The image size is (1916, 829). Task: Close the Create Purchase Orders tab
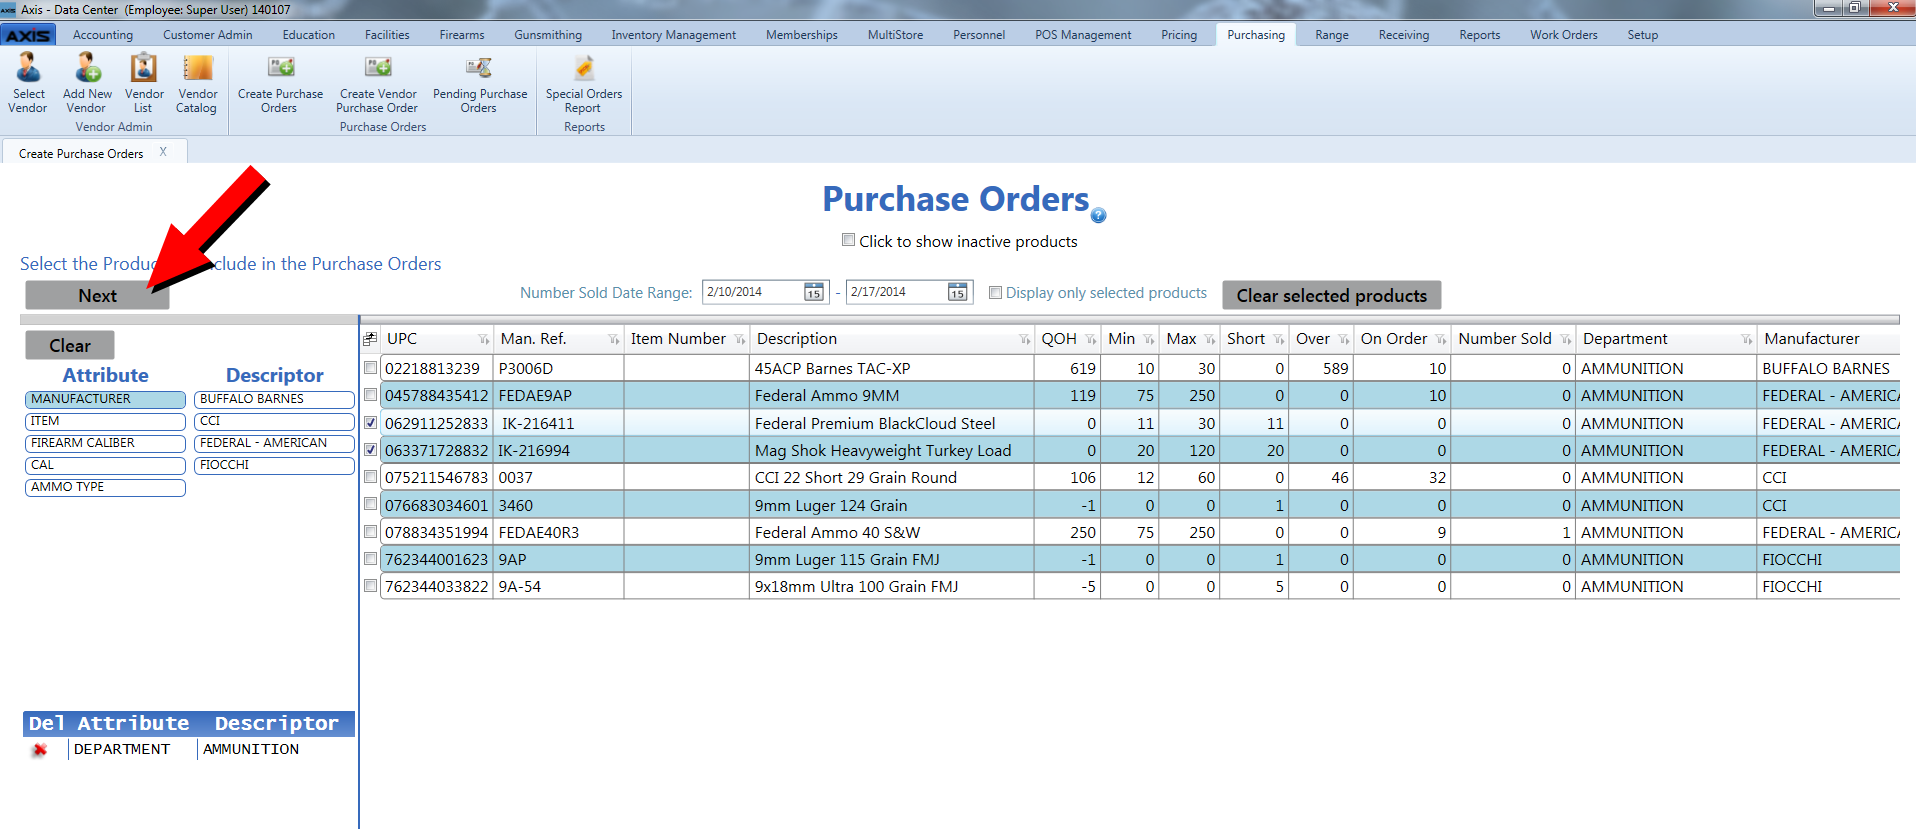(x=163, y=152)
